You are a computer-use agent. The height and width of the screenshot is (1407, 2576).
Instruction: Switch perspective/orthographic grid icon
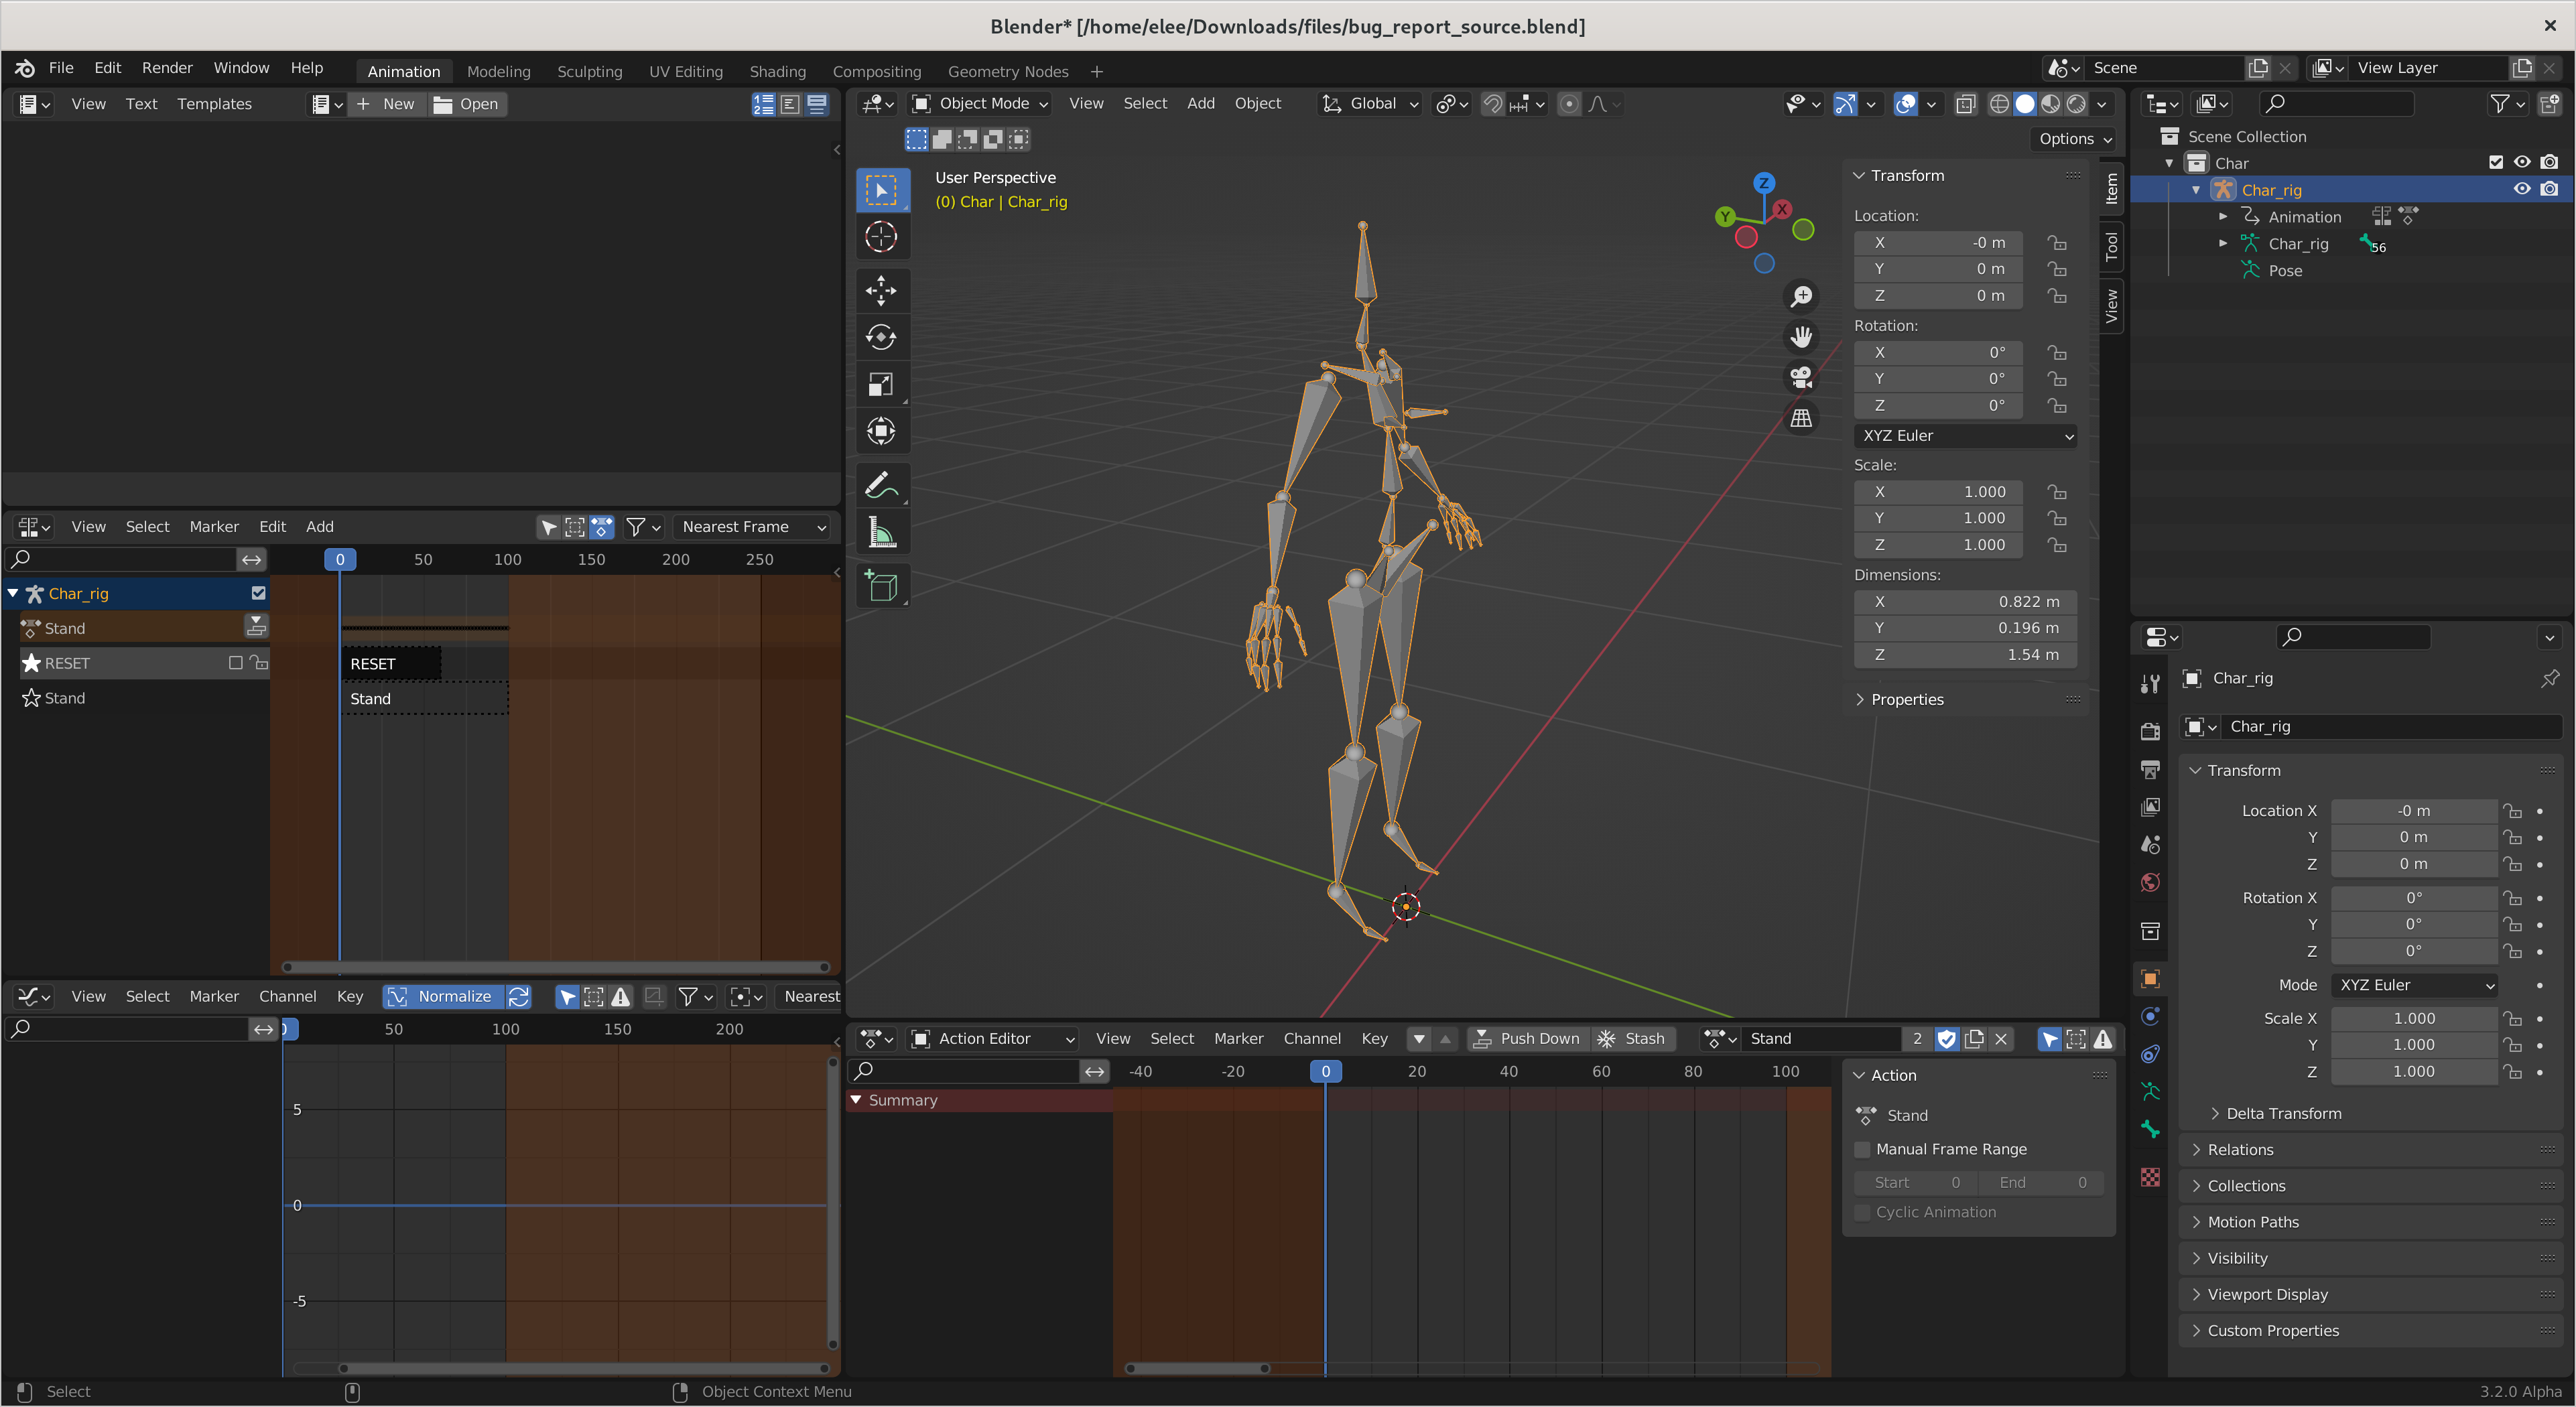pos(1801,418)
